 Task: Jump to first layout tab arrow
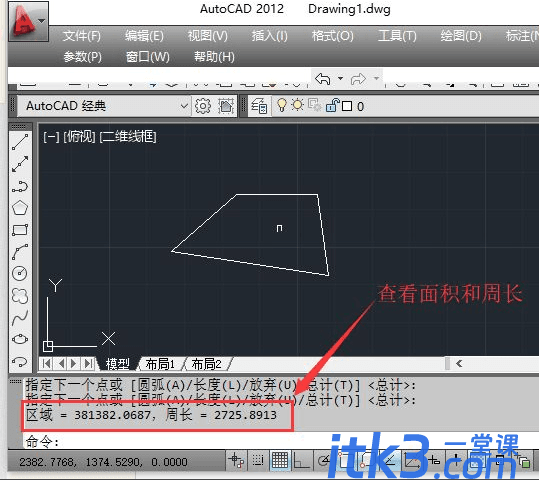[x=47, y=363]
